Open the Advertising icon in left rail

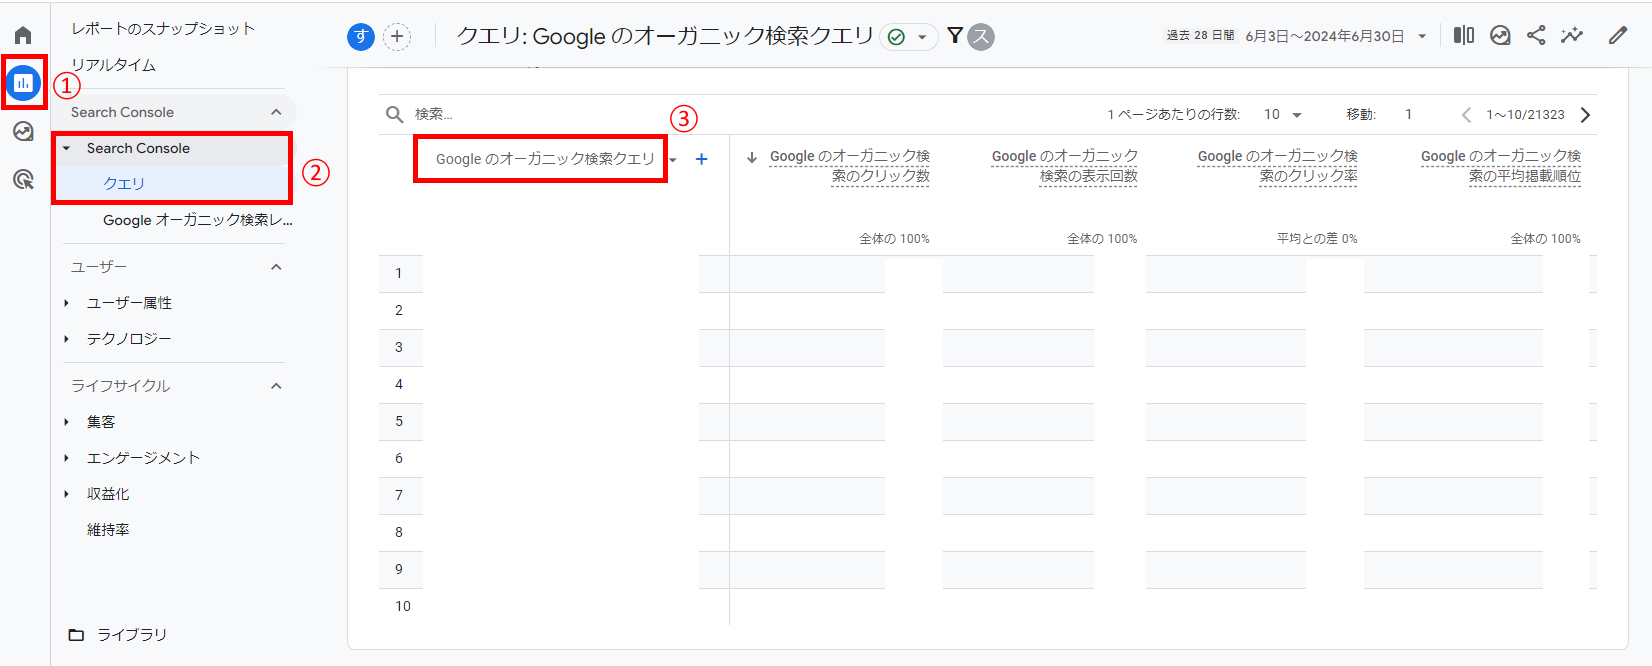pos(23,179)
